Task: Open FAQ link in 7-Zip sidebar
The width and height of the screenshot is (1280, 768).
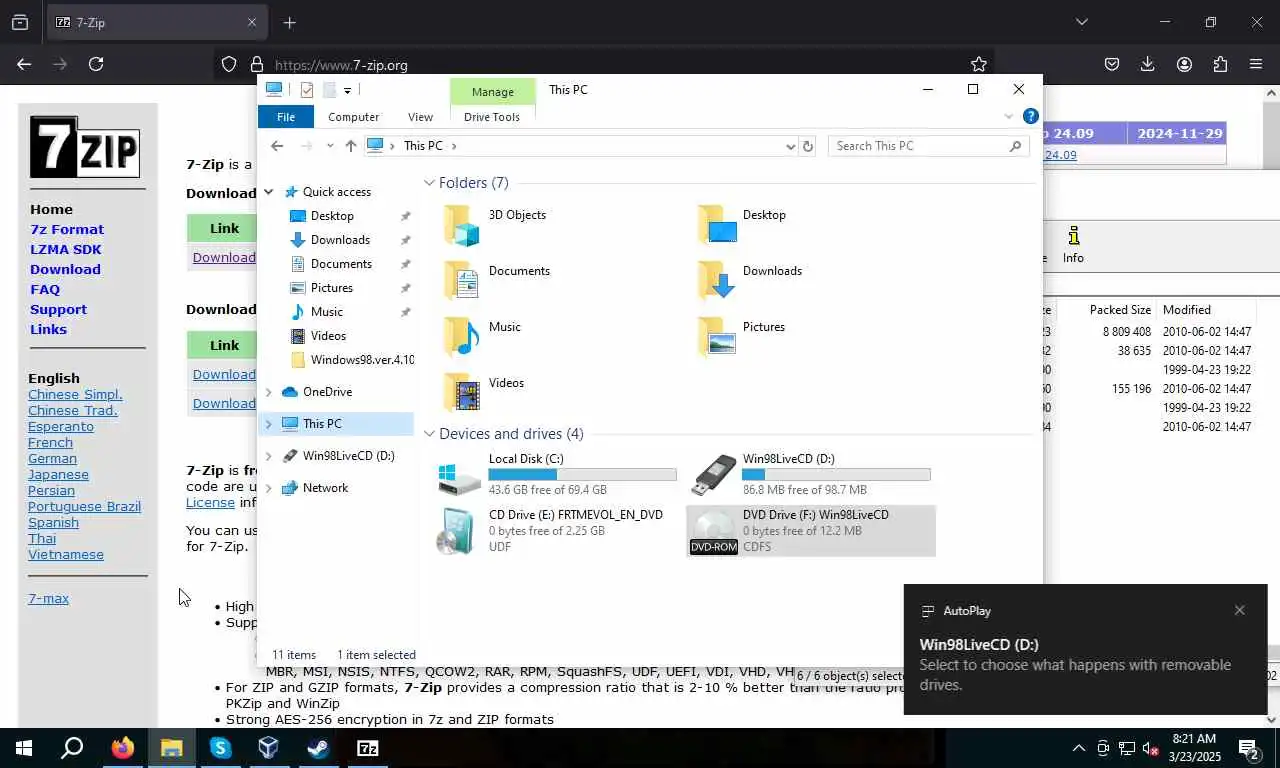Action: tap(45, 289)
